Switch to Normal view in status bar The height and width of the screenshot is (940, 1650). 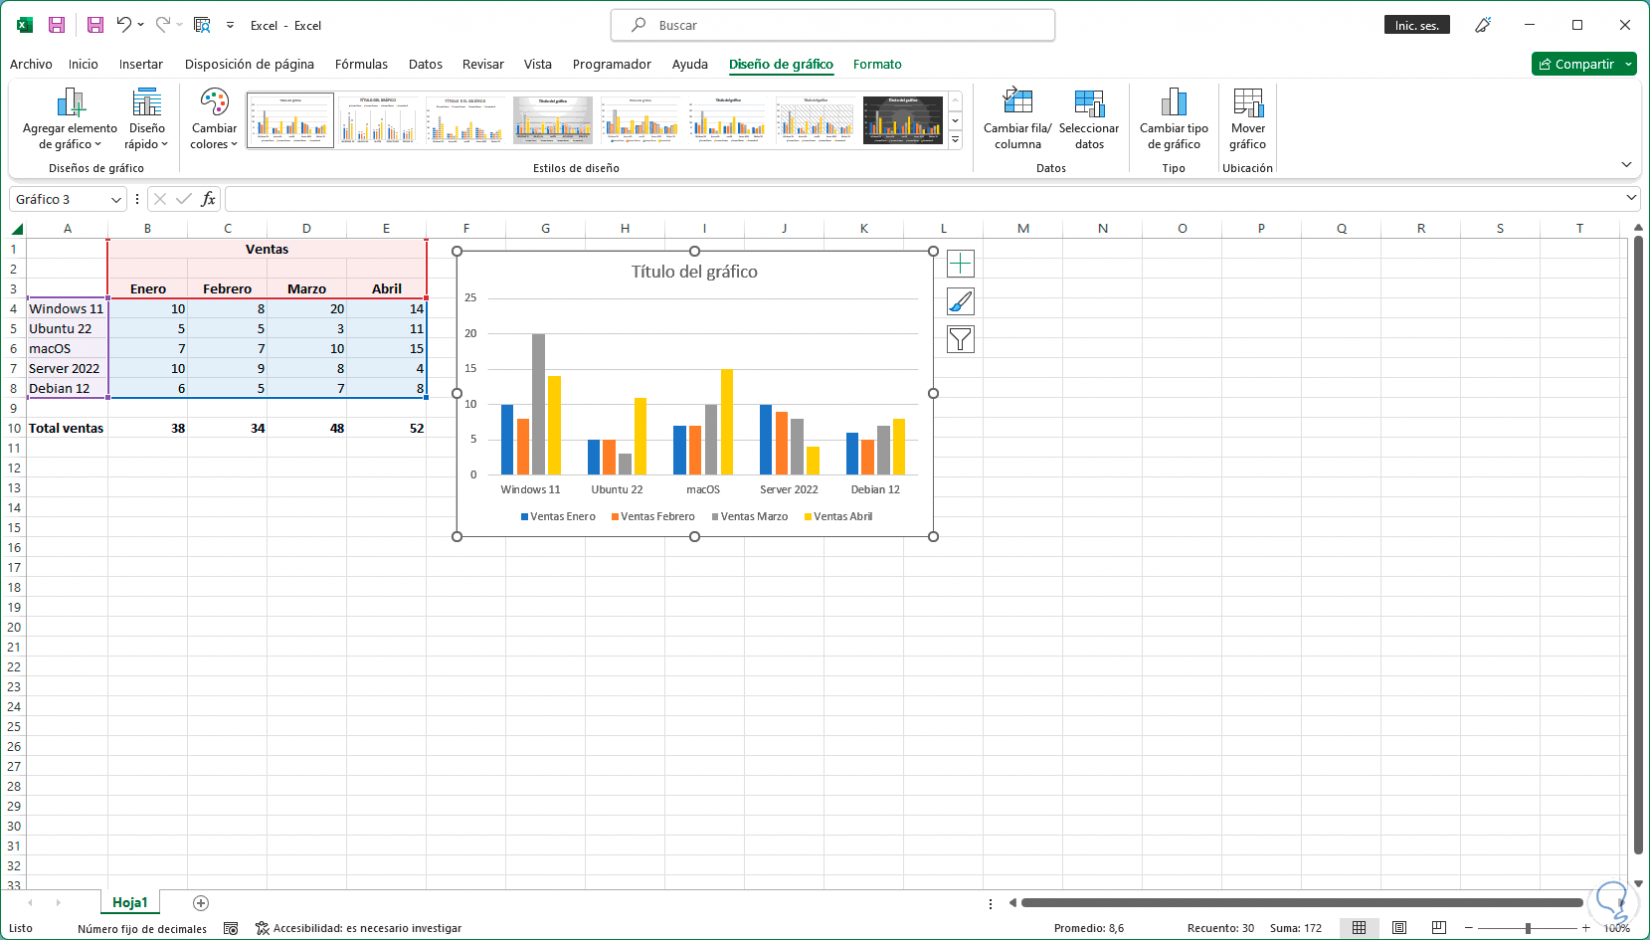(x=1359, y=928)
